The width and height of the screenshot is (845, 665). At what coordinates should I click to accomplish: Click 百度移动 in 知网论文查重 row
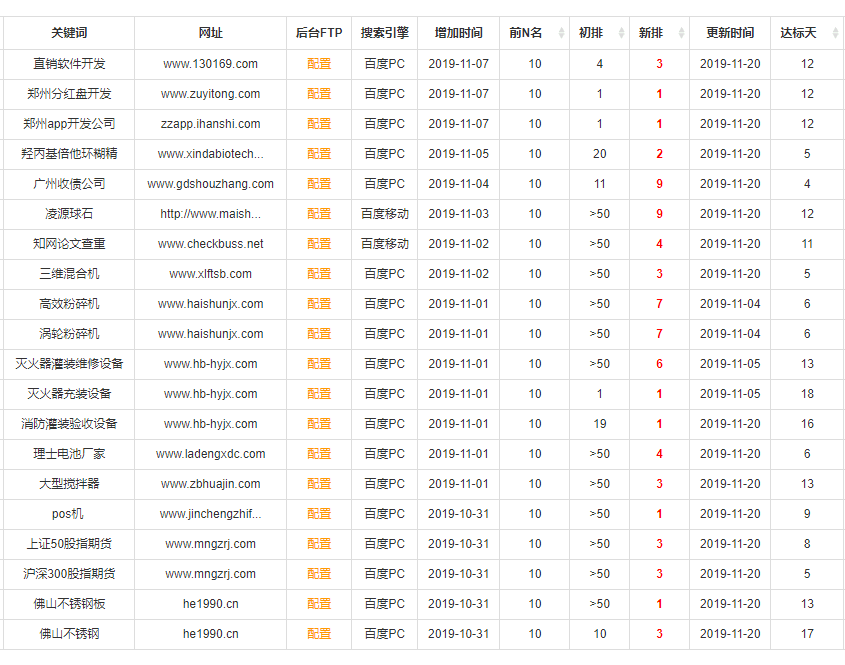pyautogui.click(x=384, y=244)
